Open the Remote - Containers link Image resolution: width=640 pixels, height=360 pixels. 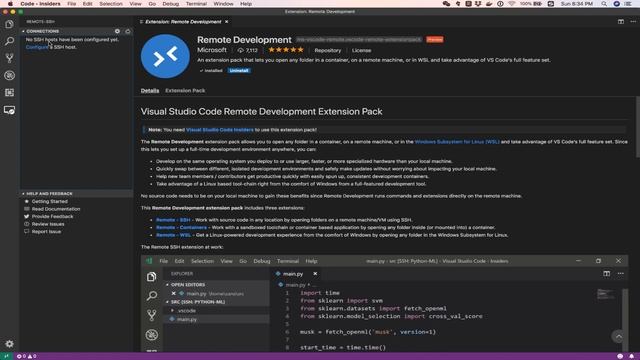(x=182, y=227)
